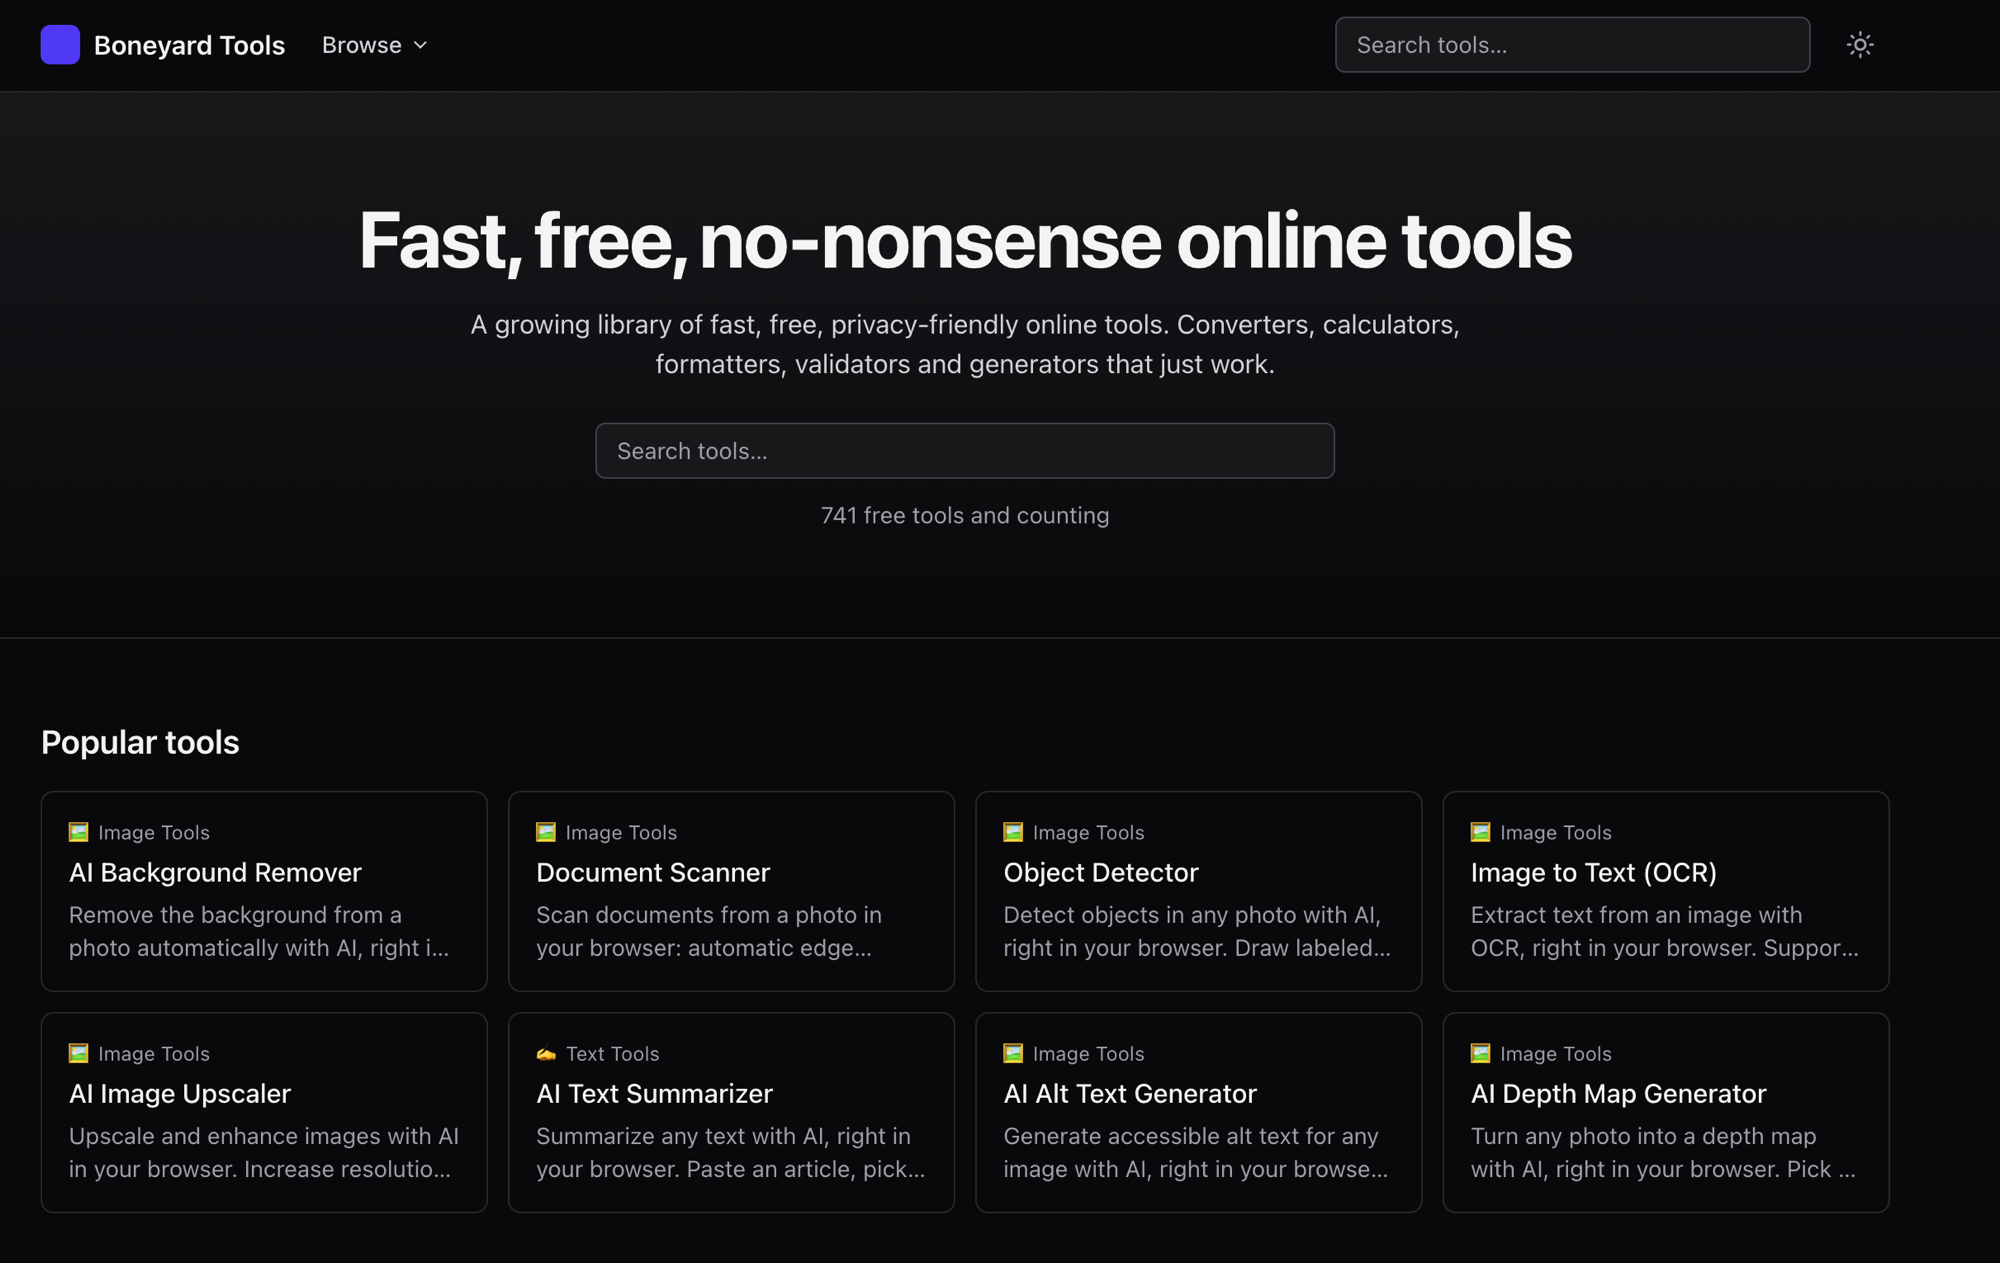
Task: Toggle light/dark theme with the sun icon
Action: [x=1859, y=45]
